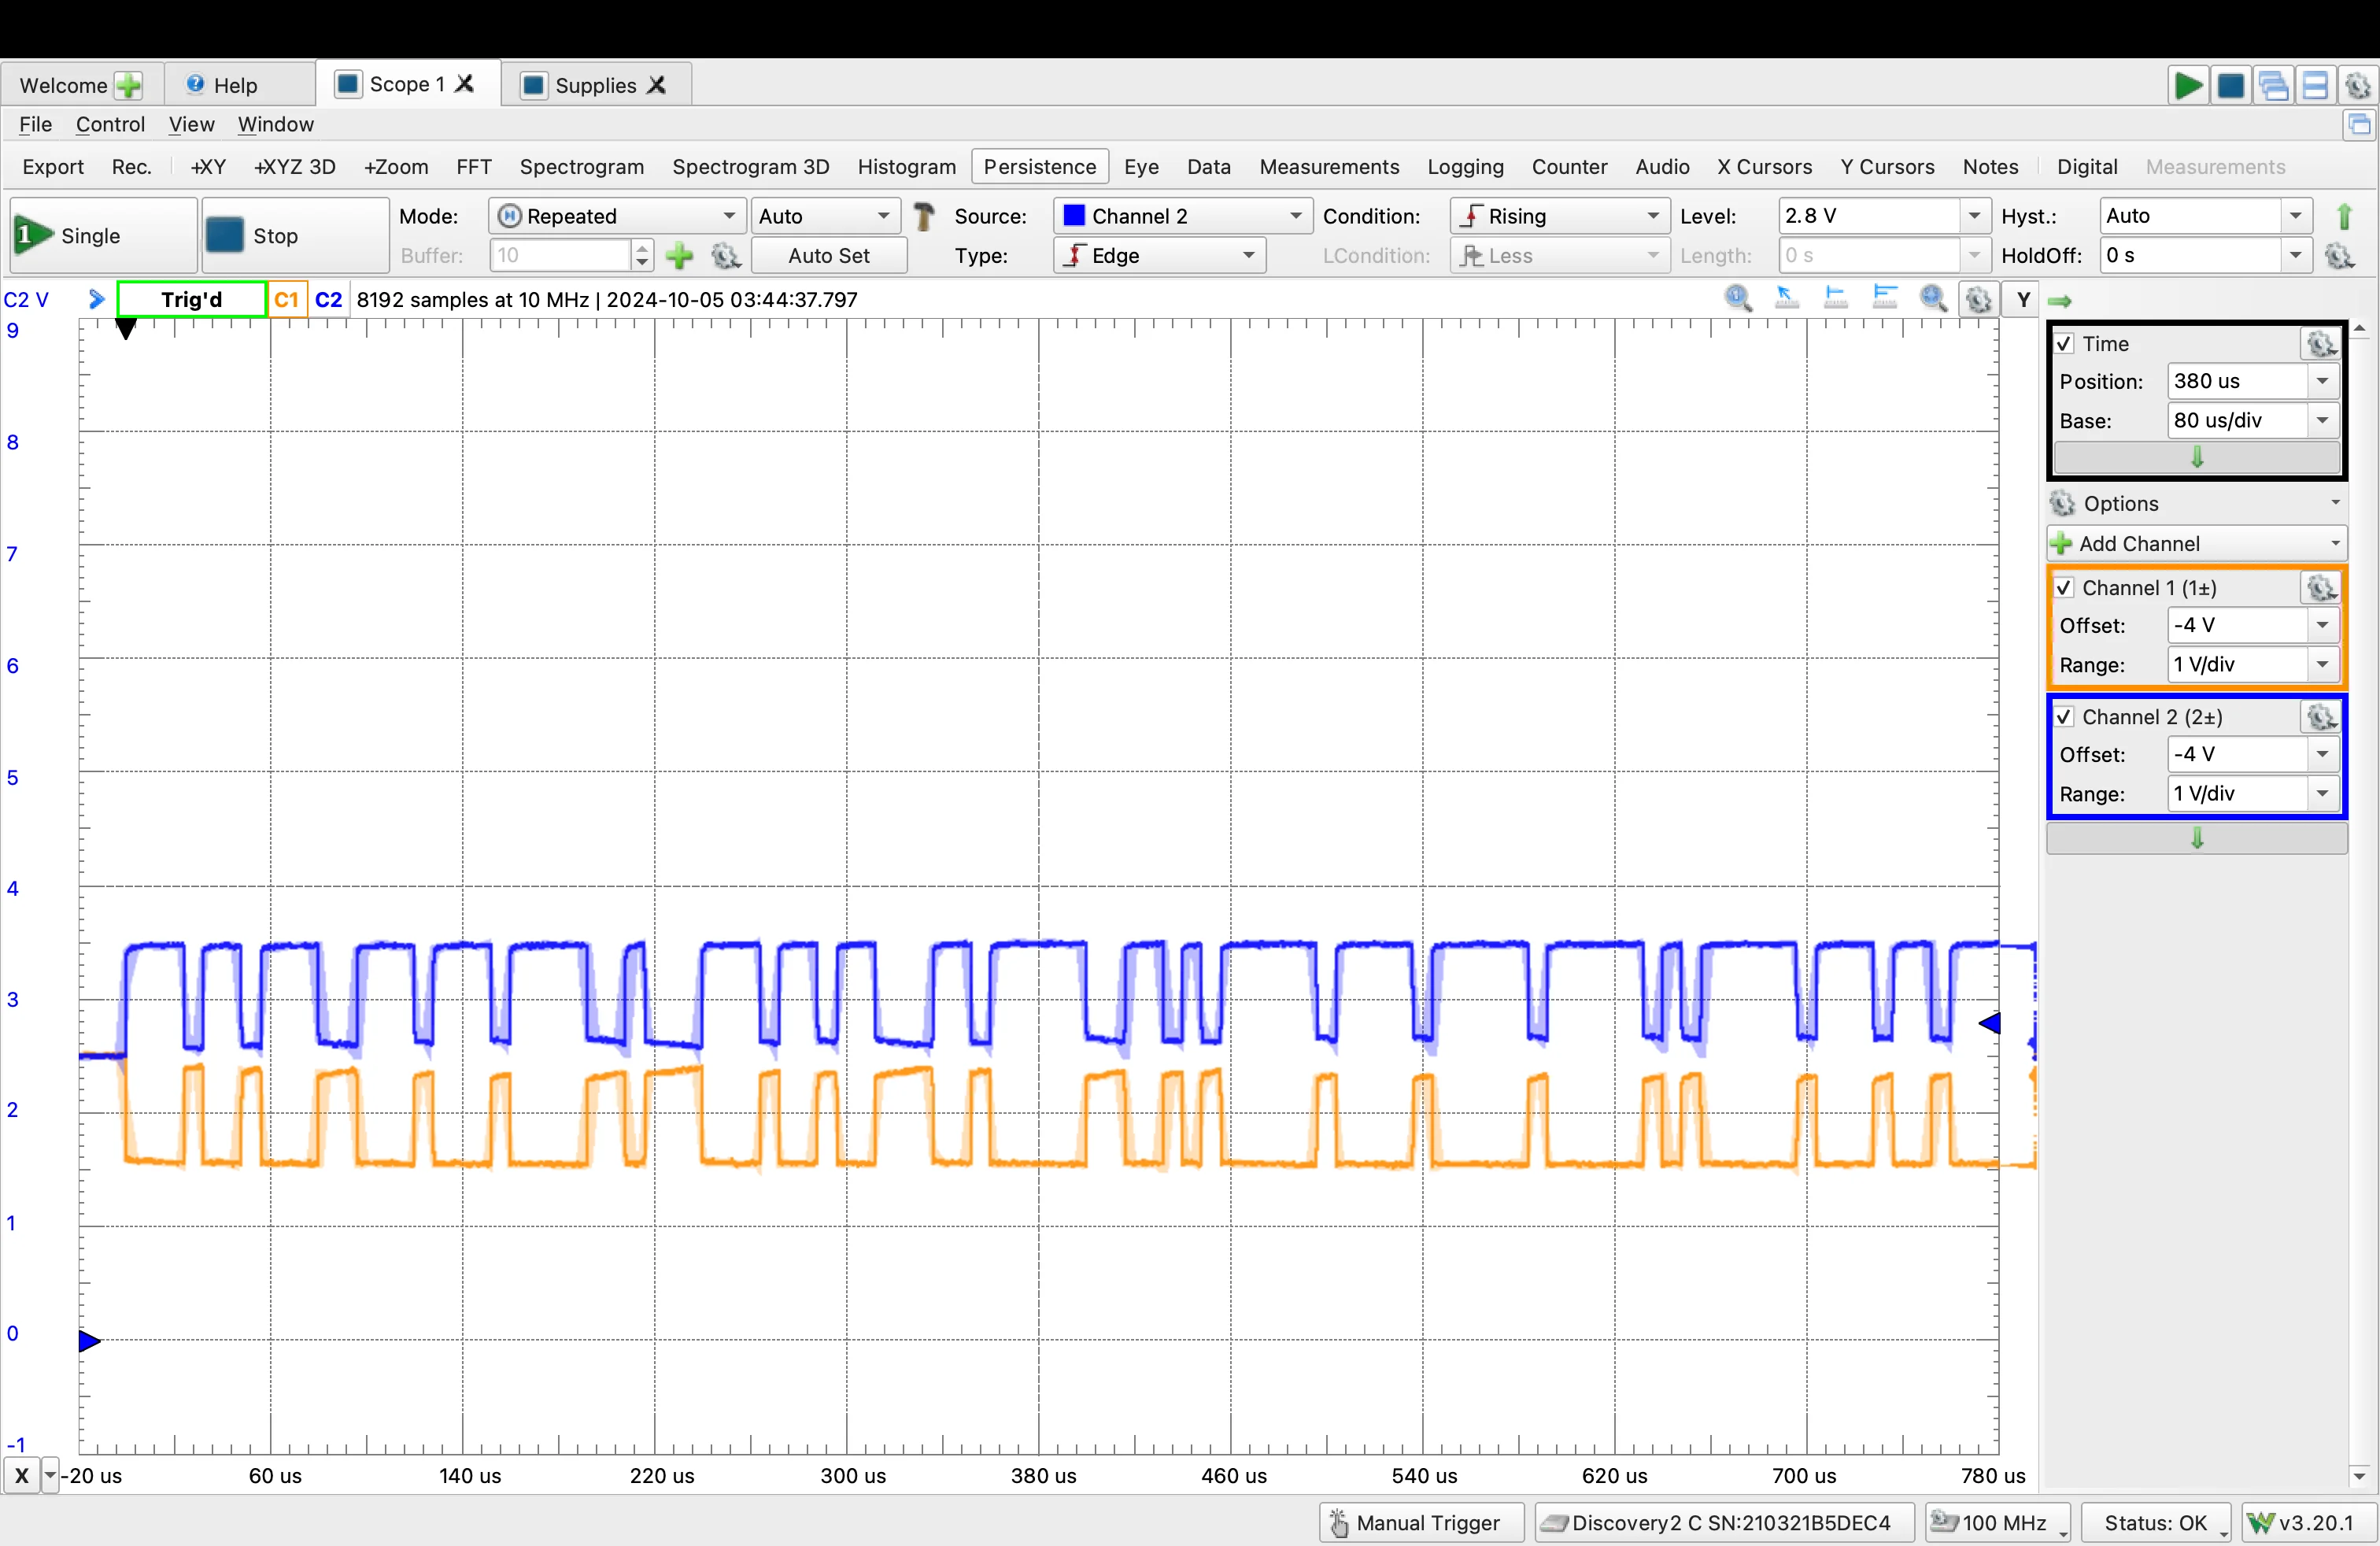This screenshot has height=1546, width=2380.
Task: Toggle the C2 channel indicator
Action: pyautogui.click(x=328, y=300)
